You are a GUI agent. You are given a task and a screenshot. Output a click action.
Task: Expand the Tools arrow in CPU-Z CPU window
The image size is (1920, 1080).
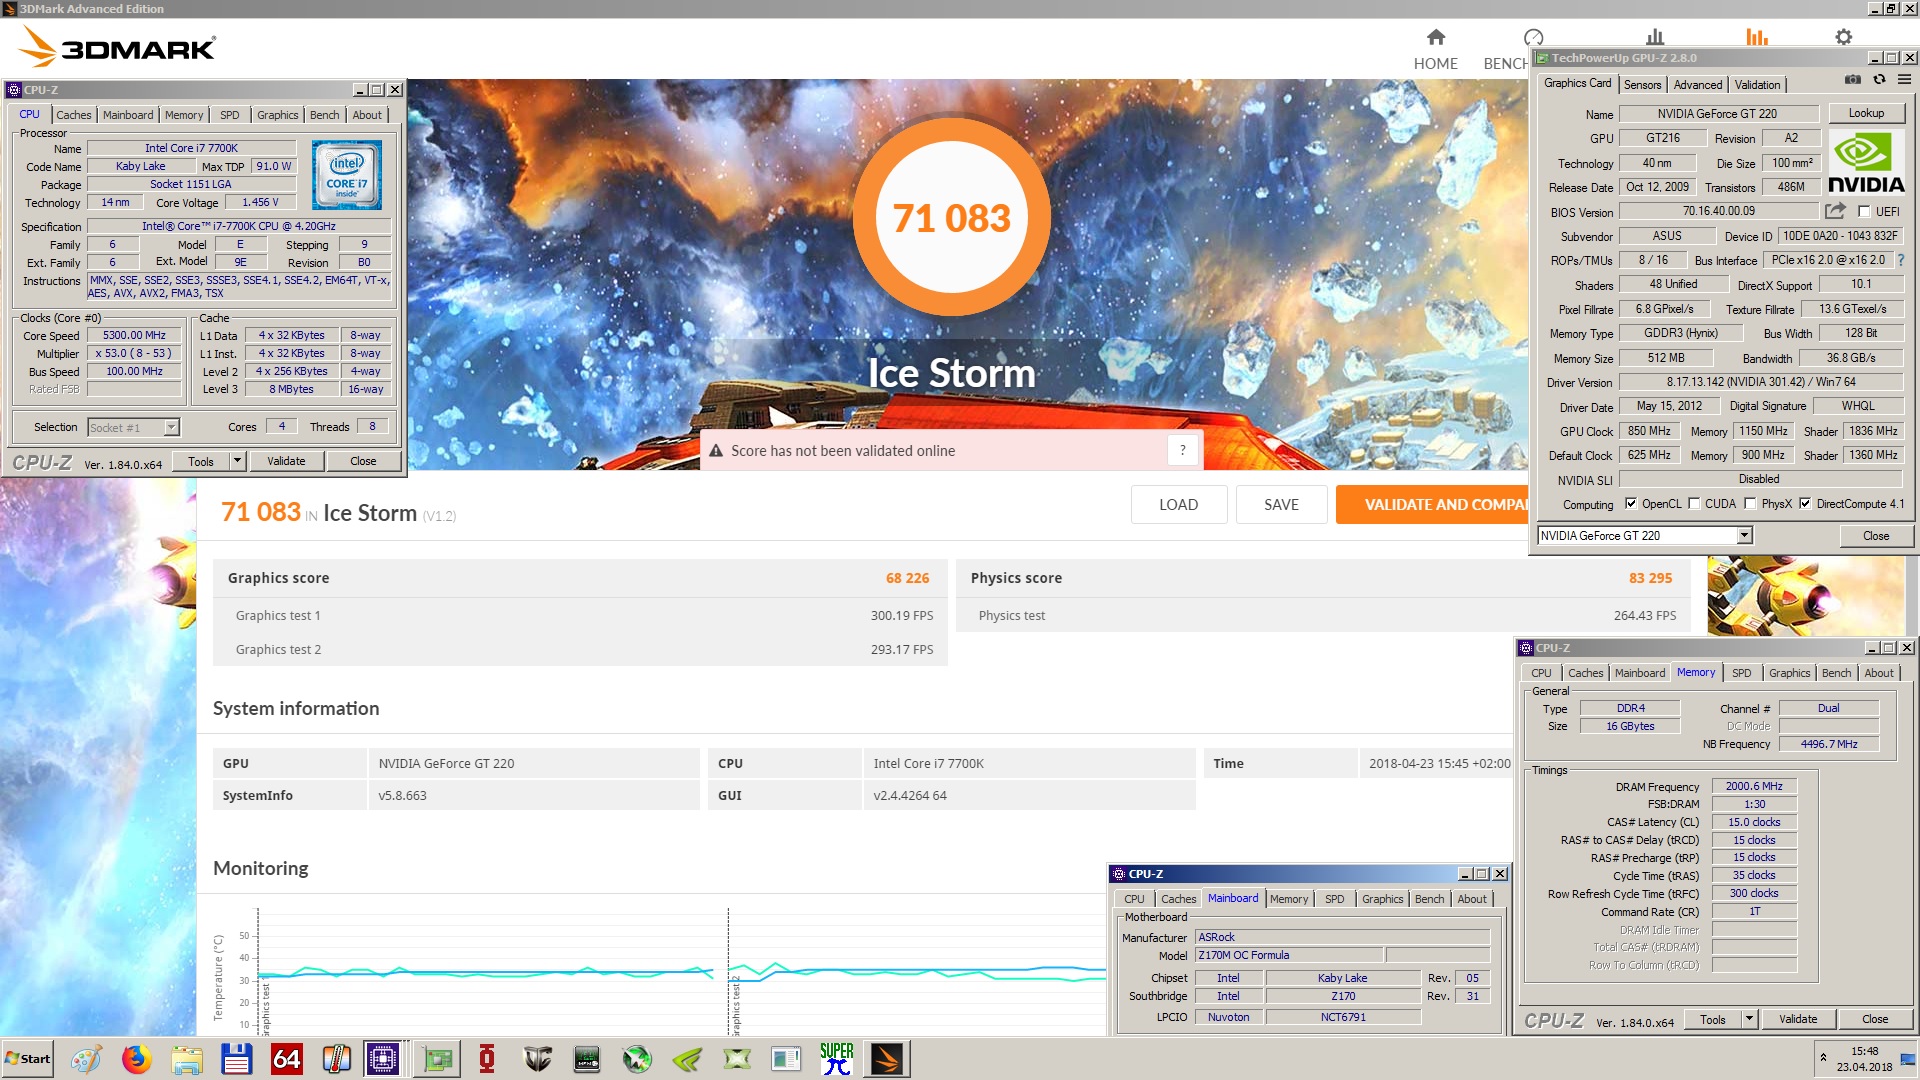pos(237,461)
